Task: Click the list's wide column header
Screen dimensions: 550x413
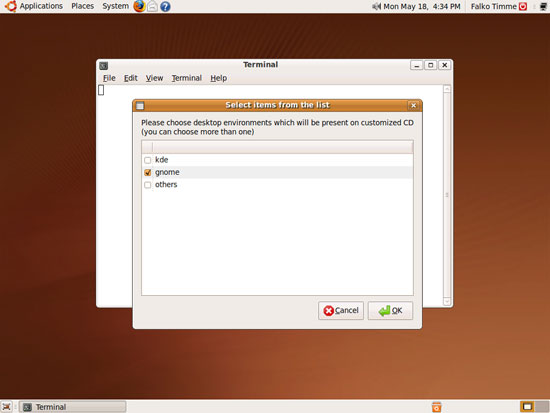Action: click(283, 147)
